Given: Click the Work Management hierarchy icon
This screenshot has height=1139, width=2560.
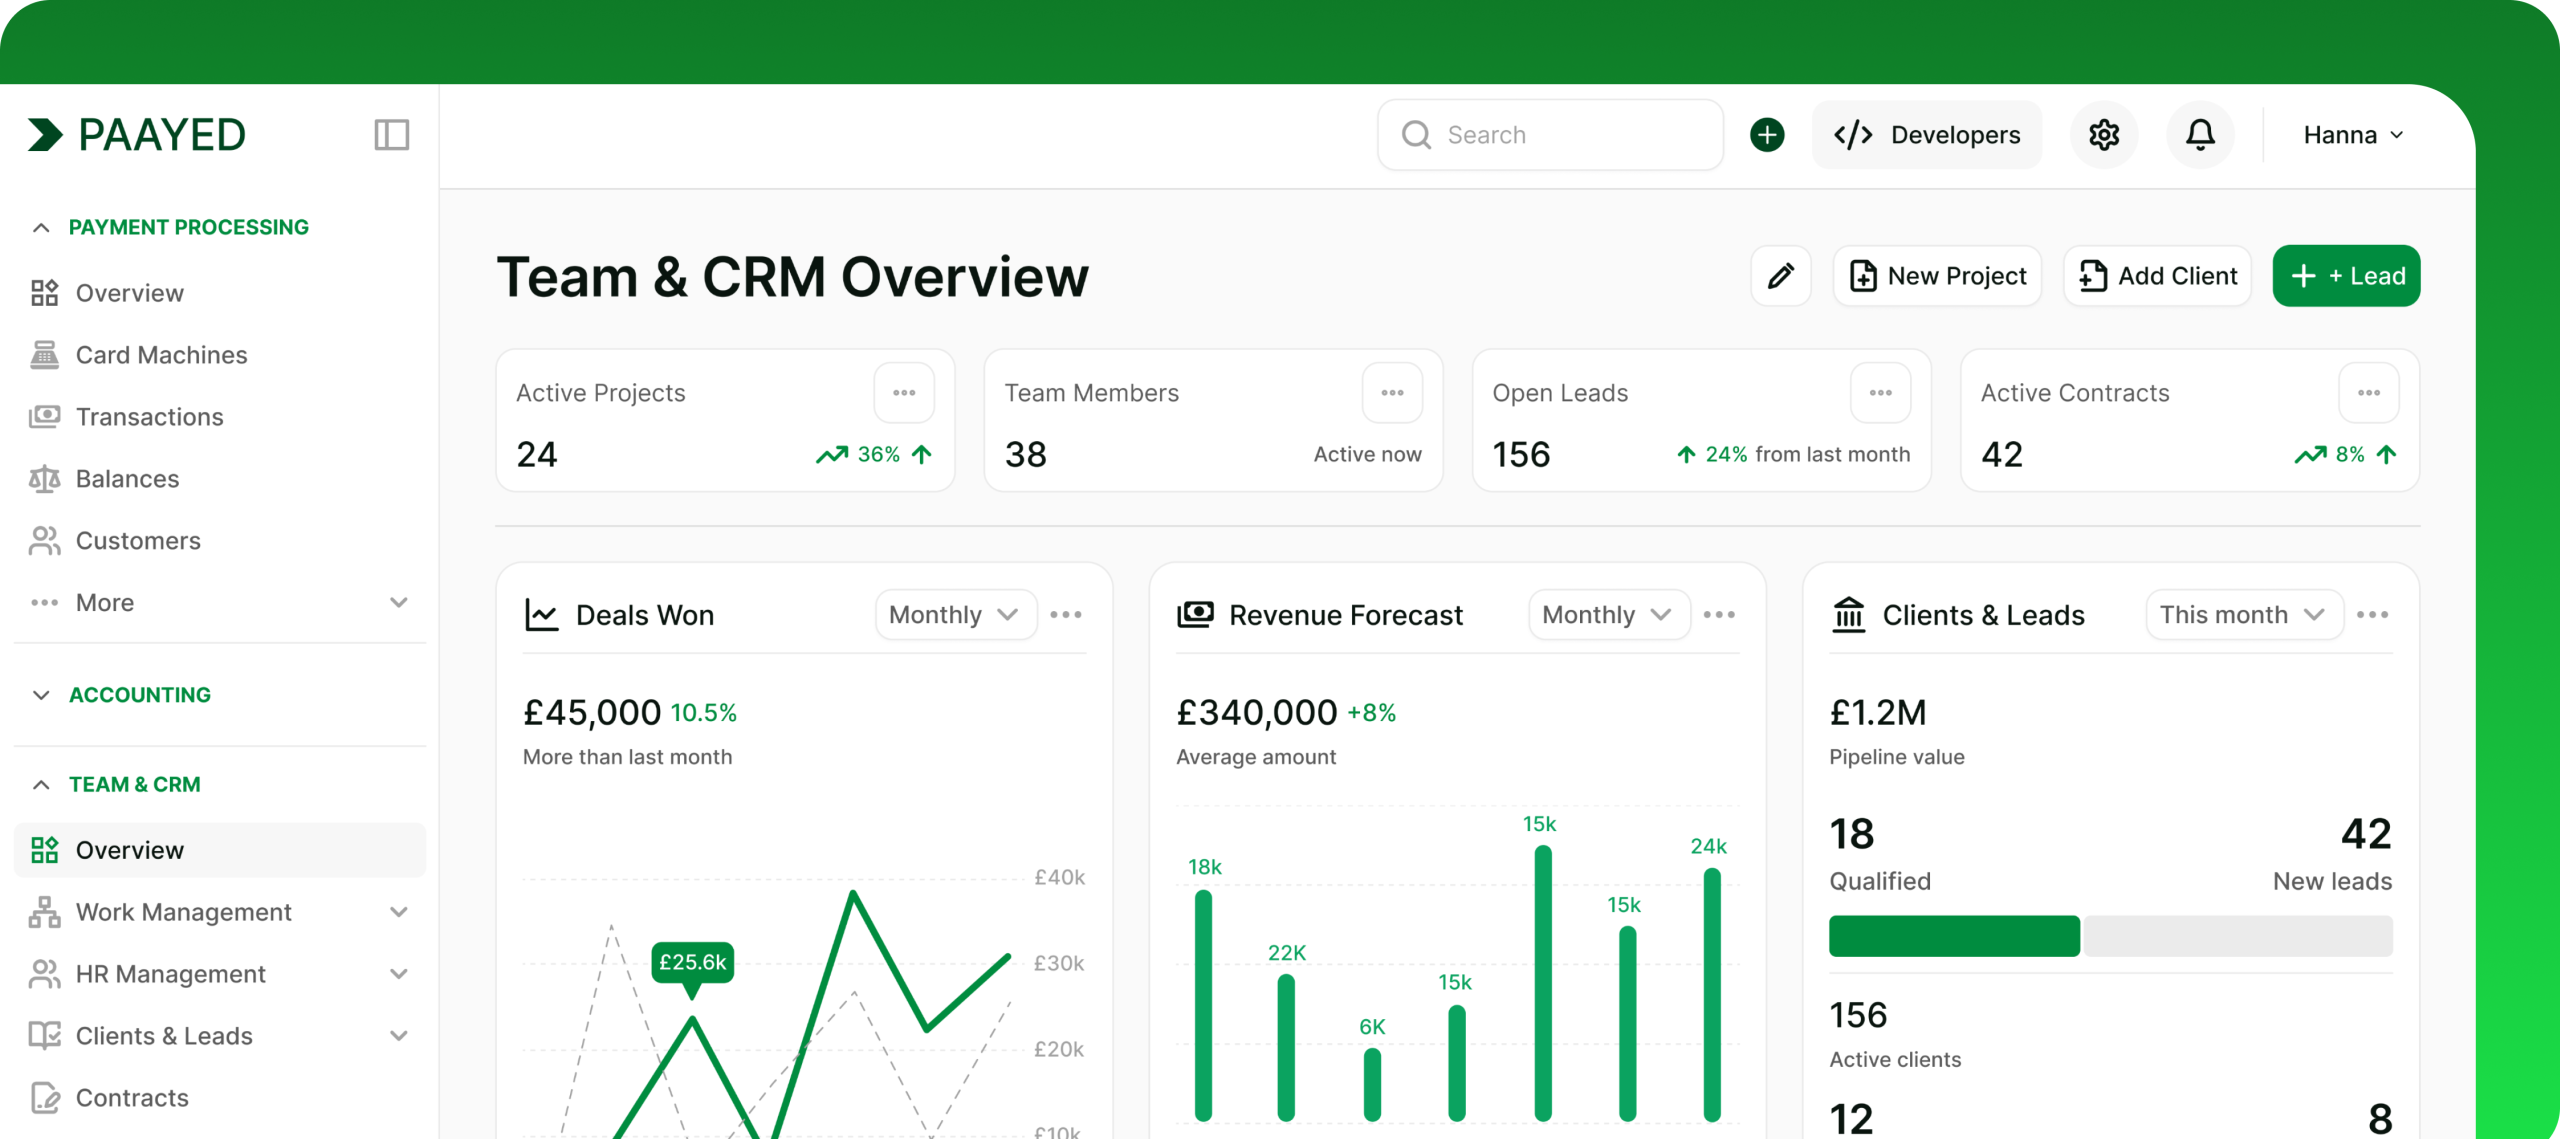Looking at the screenshot, I should (44, 912).
